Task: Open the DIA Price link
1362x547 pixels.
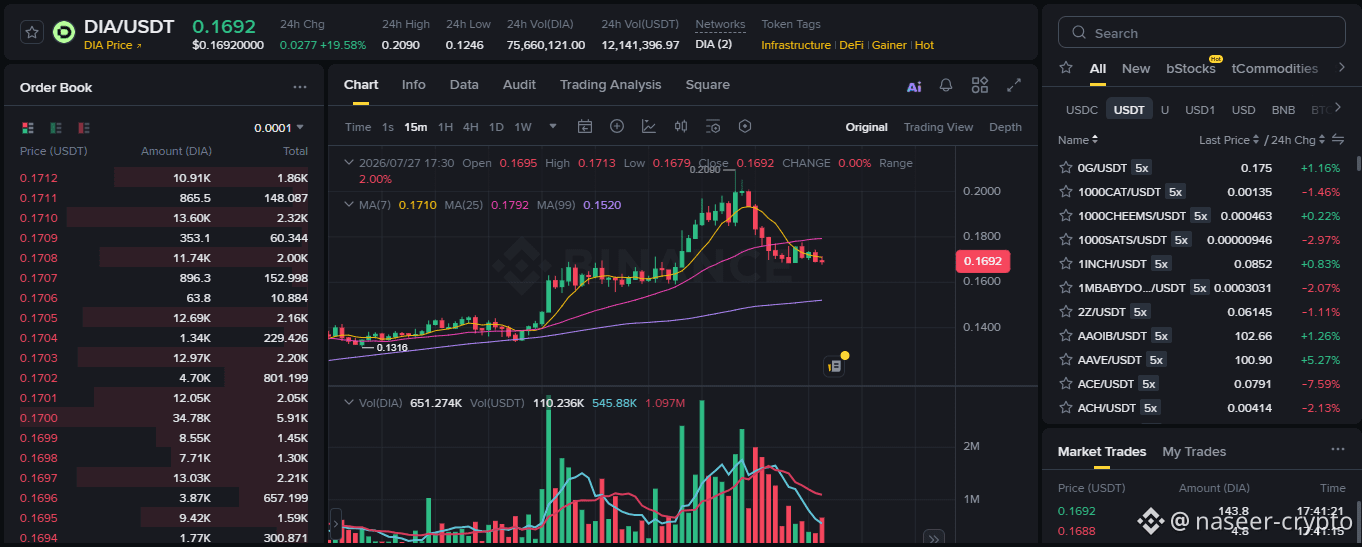Action: pyautogui.click(x=113, y=45)
